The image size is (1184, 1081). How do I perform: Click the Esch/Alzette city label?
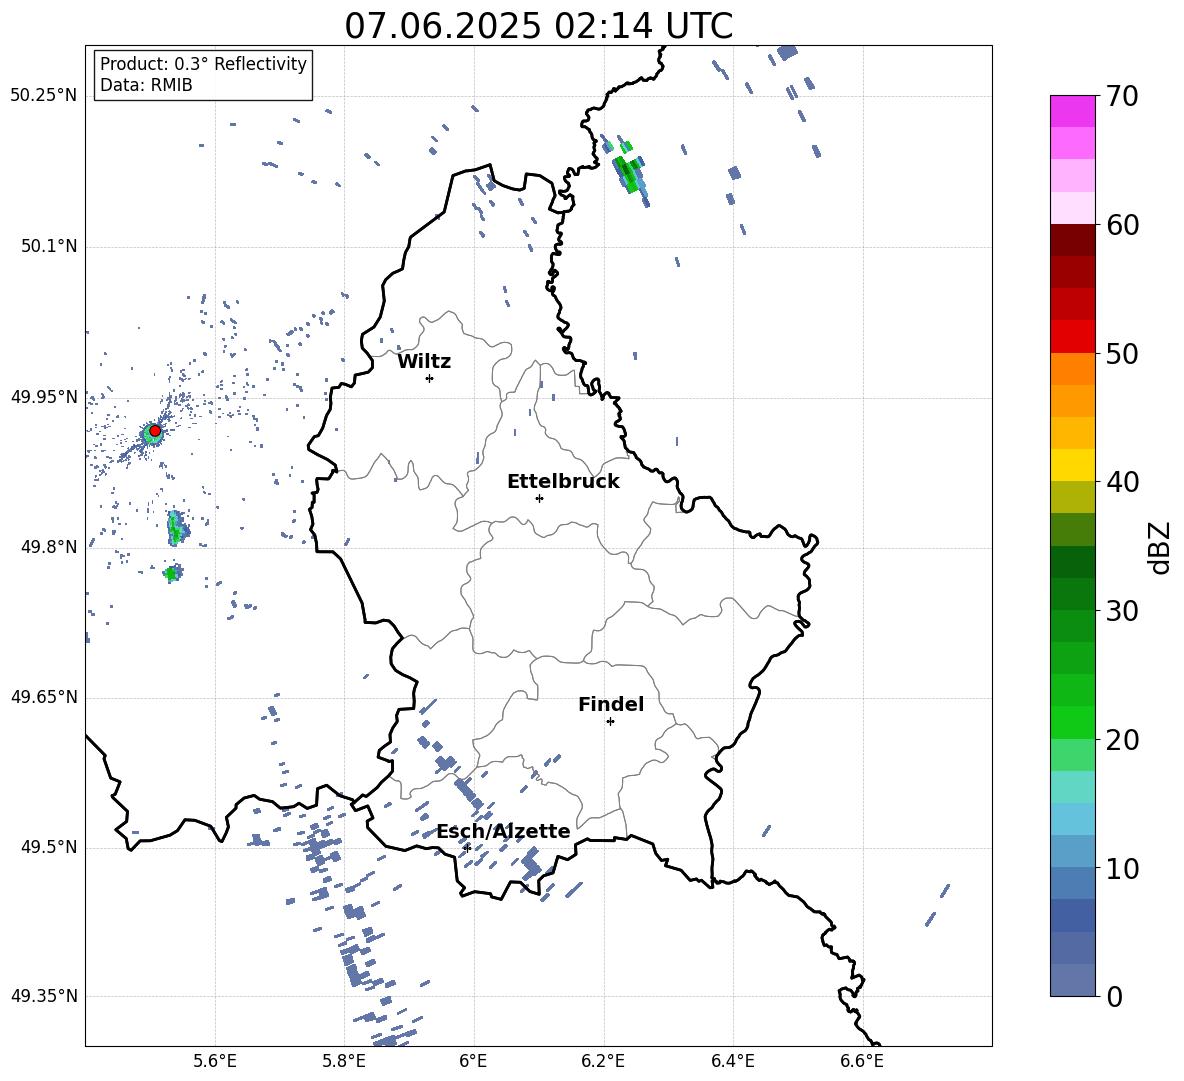point(503,832)
